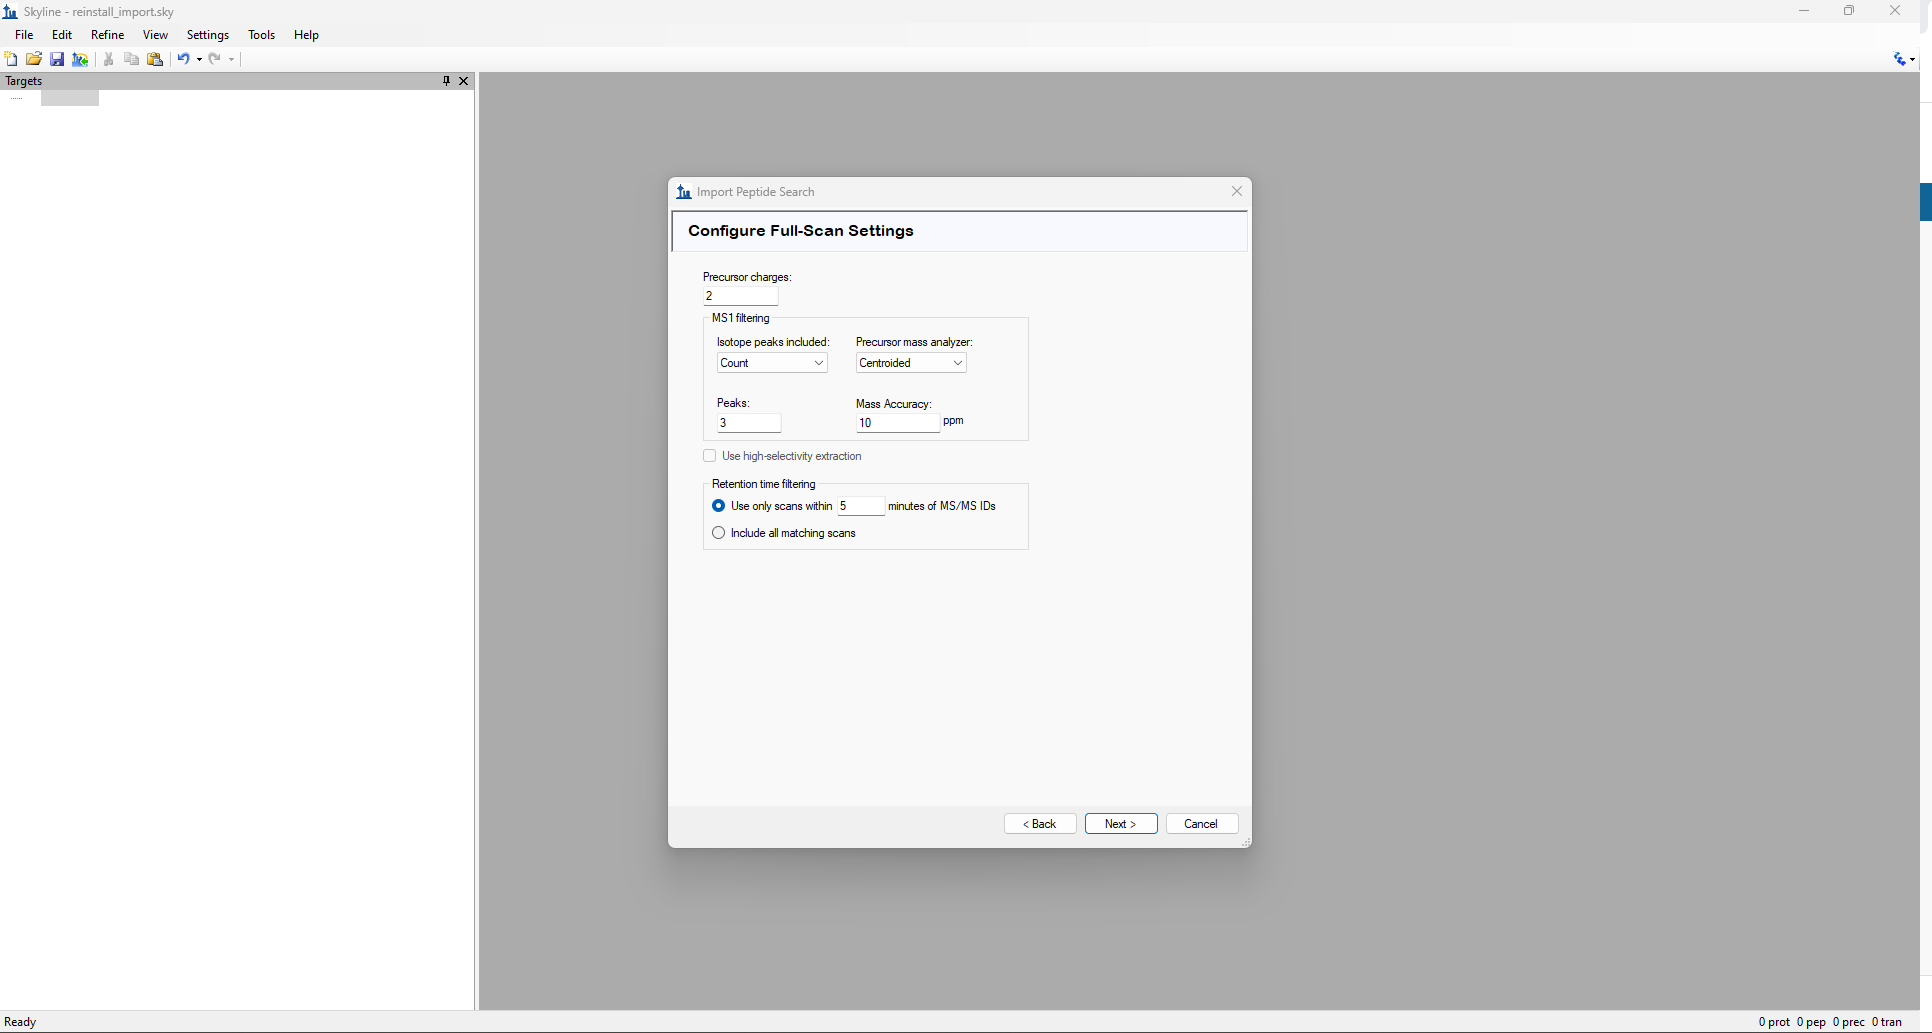
Task: Click the Back button in wizard
Action: [1040, 824]
